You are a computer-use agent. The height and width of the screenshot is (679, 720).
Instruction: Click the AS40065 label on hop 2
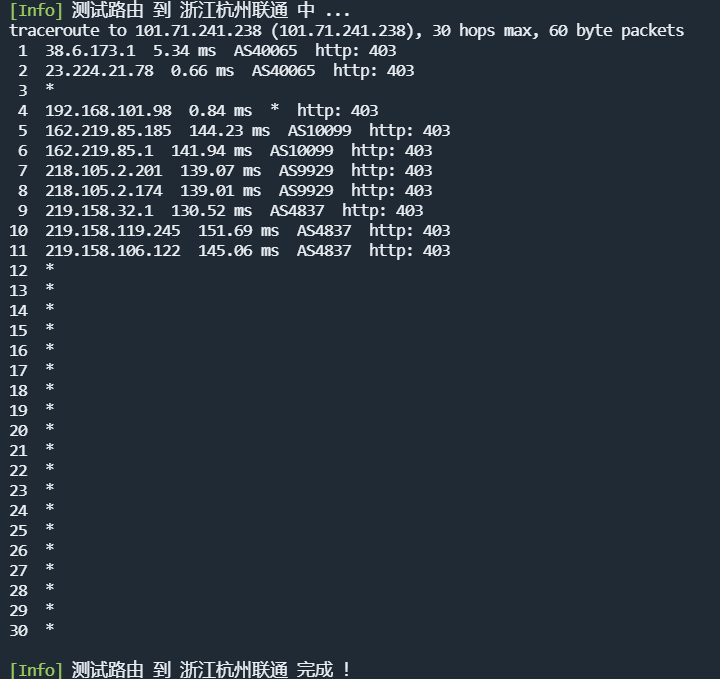[284, 71]
